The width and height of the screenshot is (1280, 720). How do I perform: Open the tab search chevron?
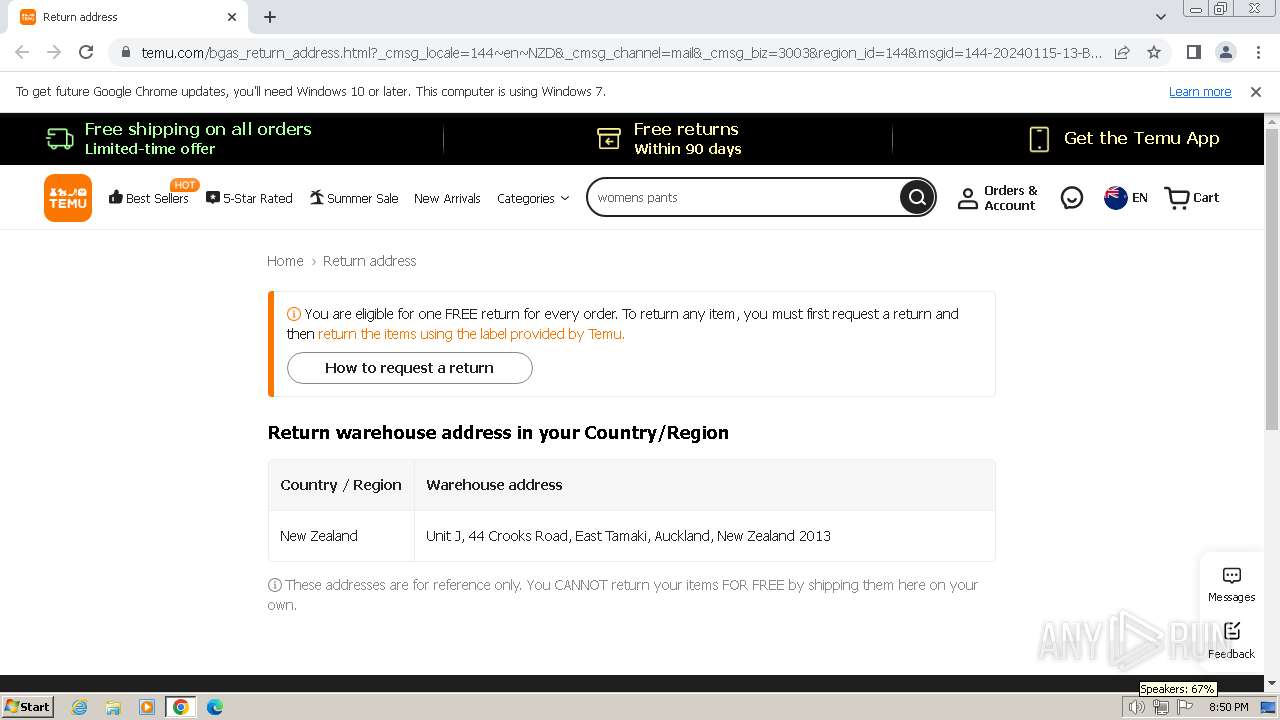tap(1161, 17)
